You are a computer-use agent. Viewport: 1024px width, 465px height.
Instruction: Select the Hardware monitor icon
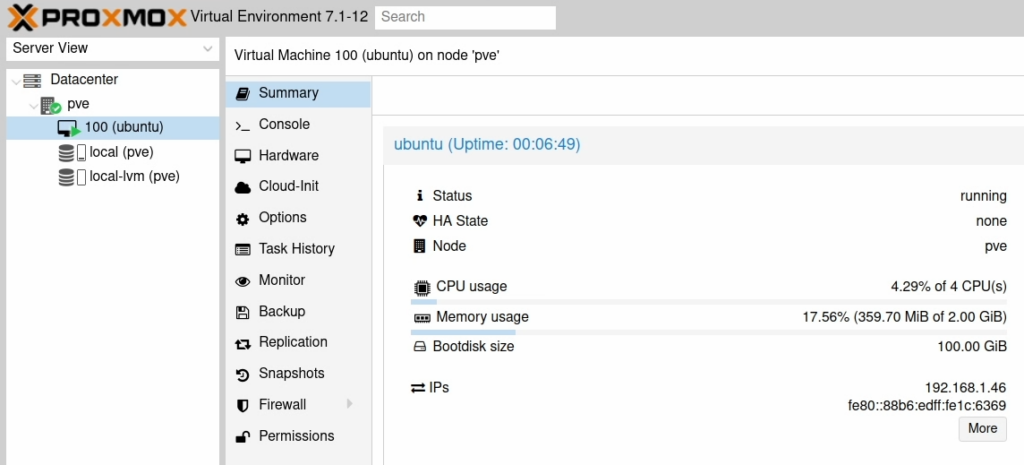click(242, 156)
